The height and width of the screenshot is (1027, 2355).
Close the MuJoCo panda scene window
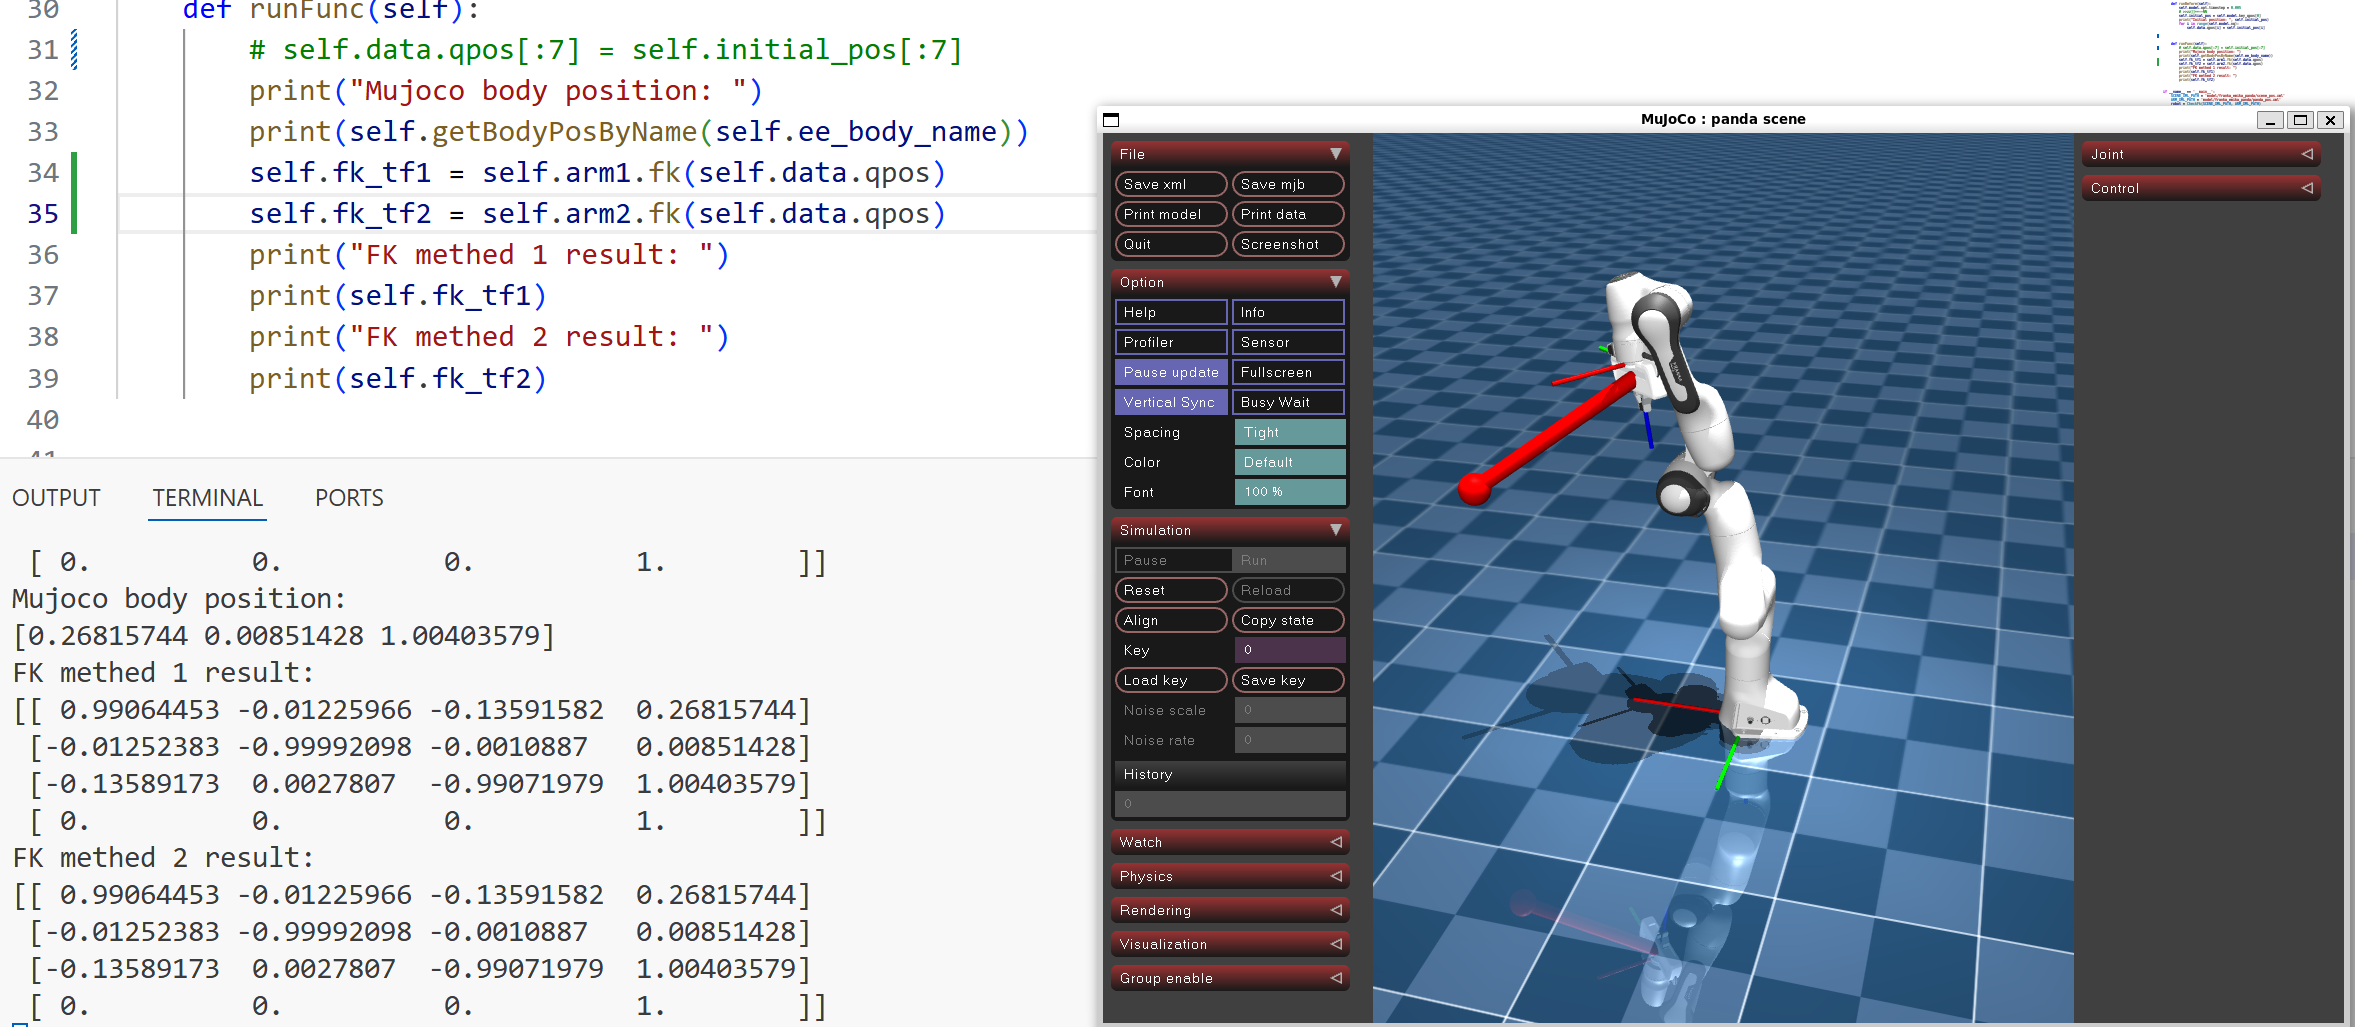(2330, 120)
